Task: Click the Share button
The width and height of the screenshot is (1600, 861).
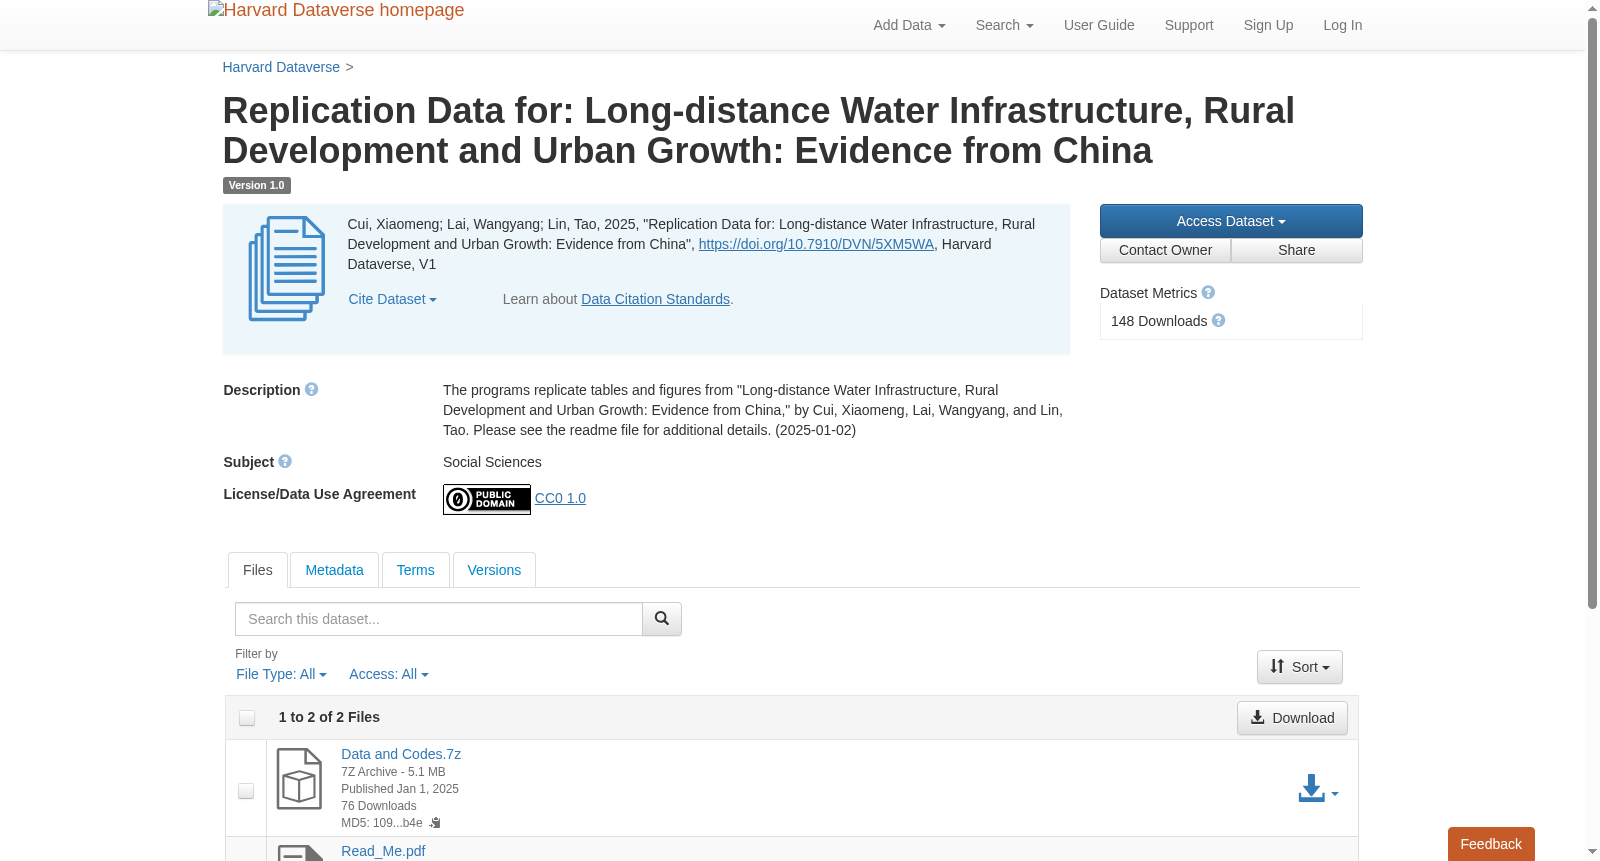Action: [1296, 250]
